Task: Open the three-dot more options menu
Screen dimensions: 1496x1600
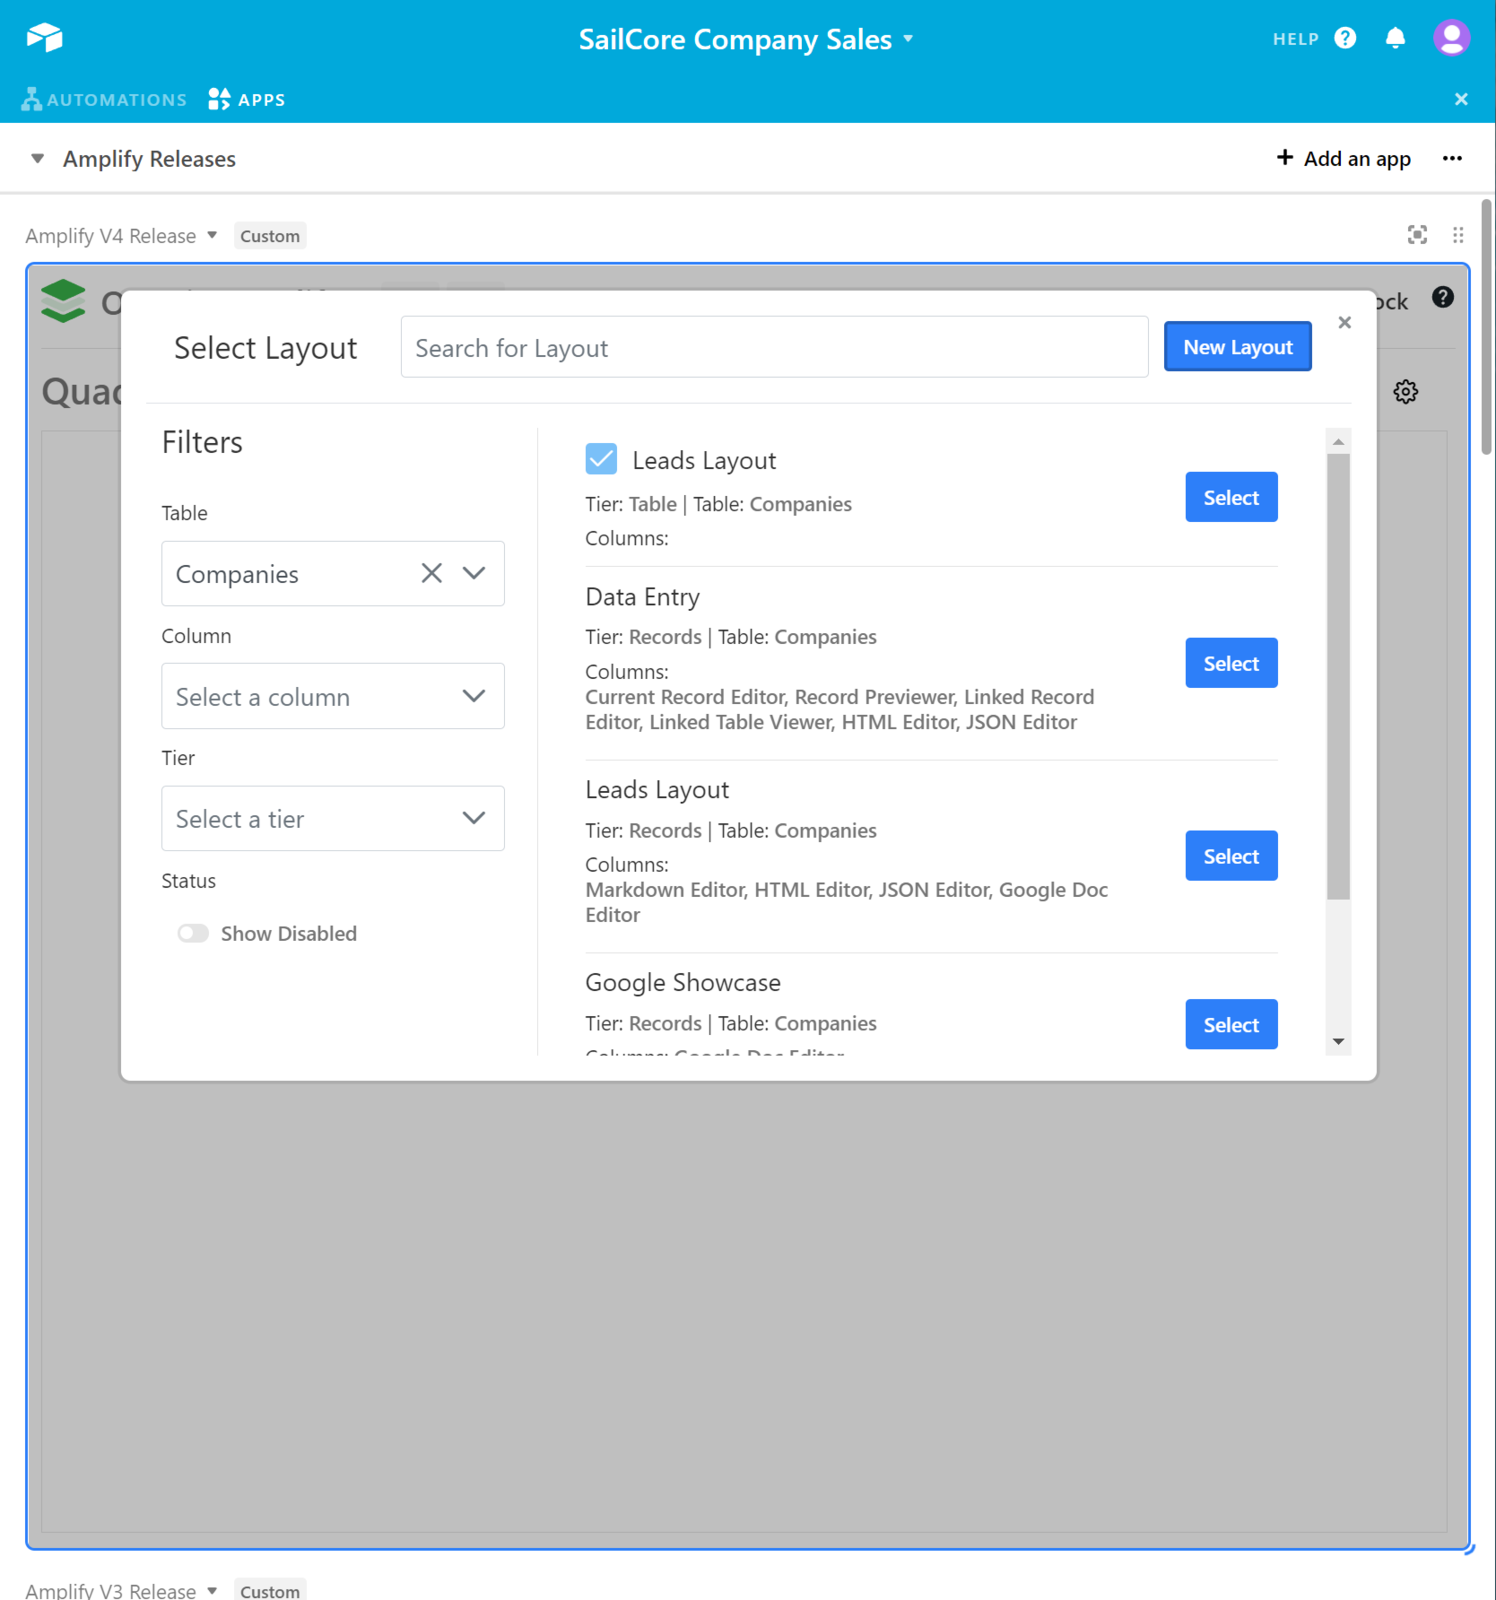Action: 1452,159
